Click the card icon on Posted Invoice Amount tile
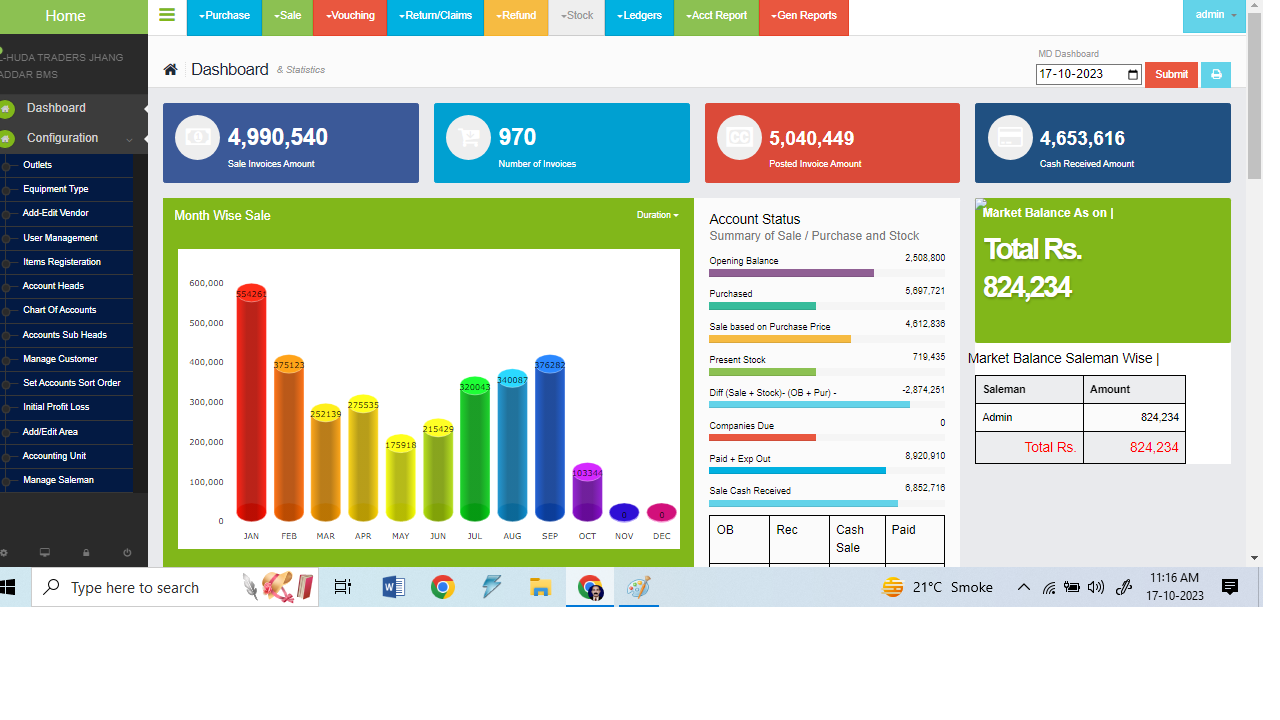 point(739,137)
